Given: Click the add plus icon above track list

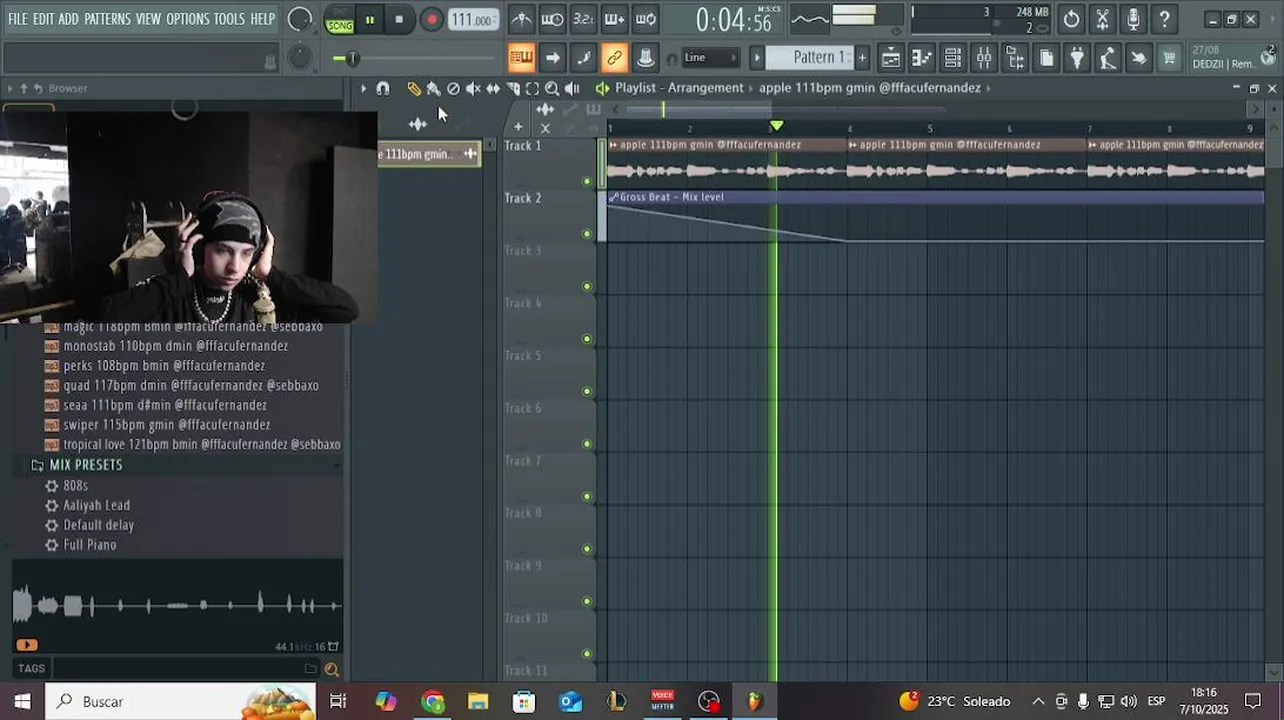Looking at the screenshot, I should tap(518, 127).
